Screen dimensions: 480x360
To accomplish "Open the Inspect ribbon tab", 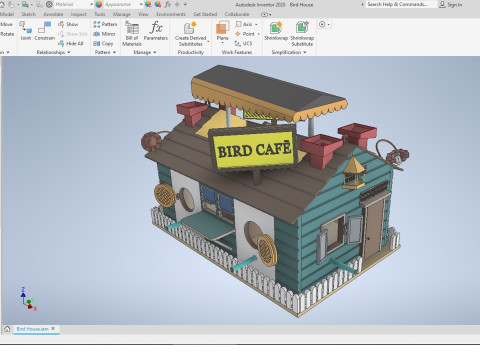I will pos(79,14).
